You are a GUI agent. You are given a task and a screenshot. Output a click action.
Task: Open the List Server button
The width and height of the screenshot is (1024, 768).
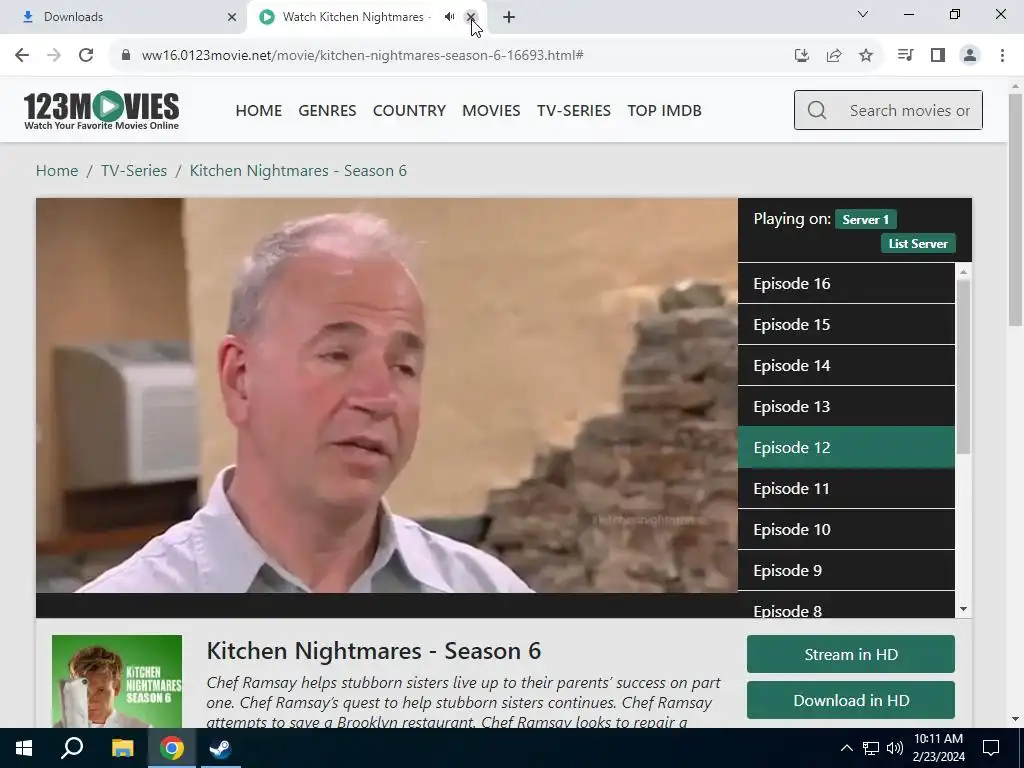click(x=918, y=244)
